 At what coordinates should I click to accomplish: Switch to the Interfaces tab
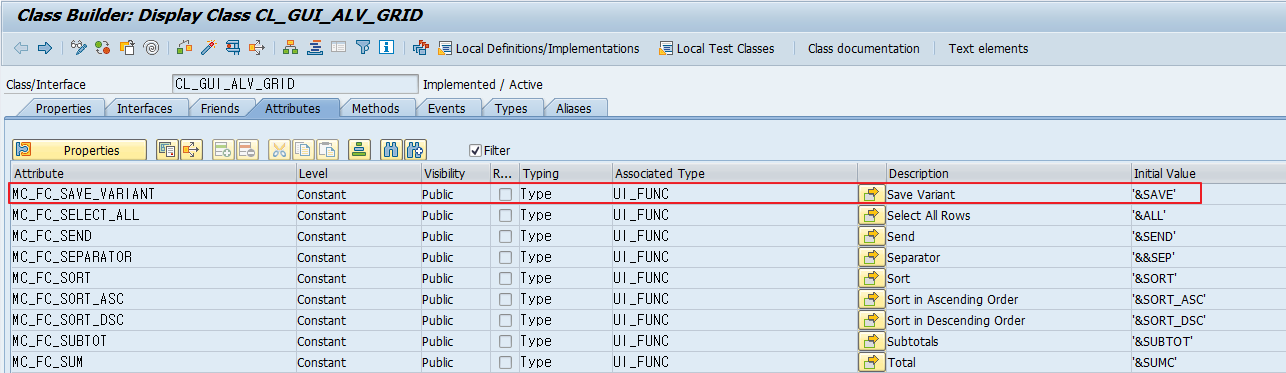[144, 108]
